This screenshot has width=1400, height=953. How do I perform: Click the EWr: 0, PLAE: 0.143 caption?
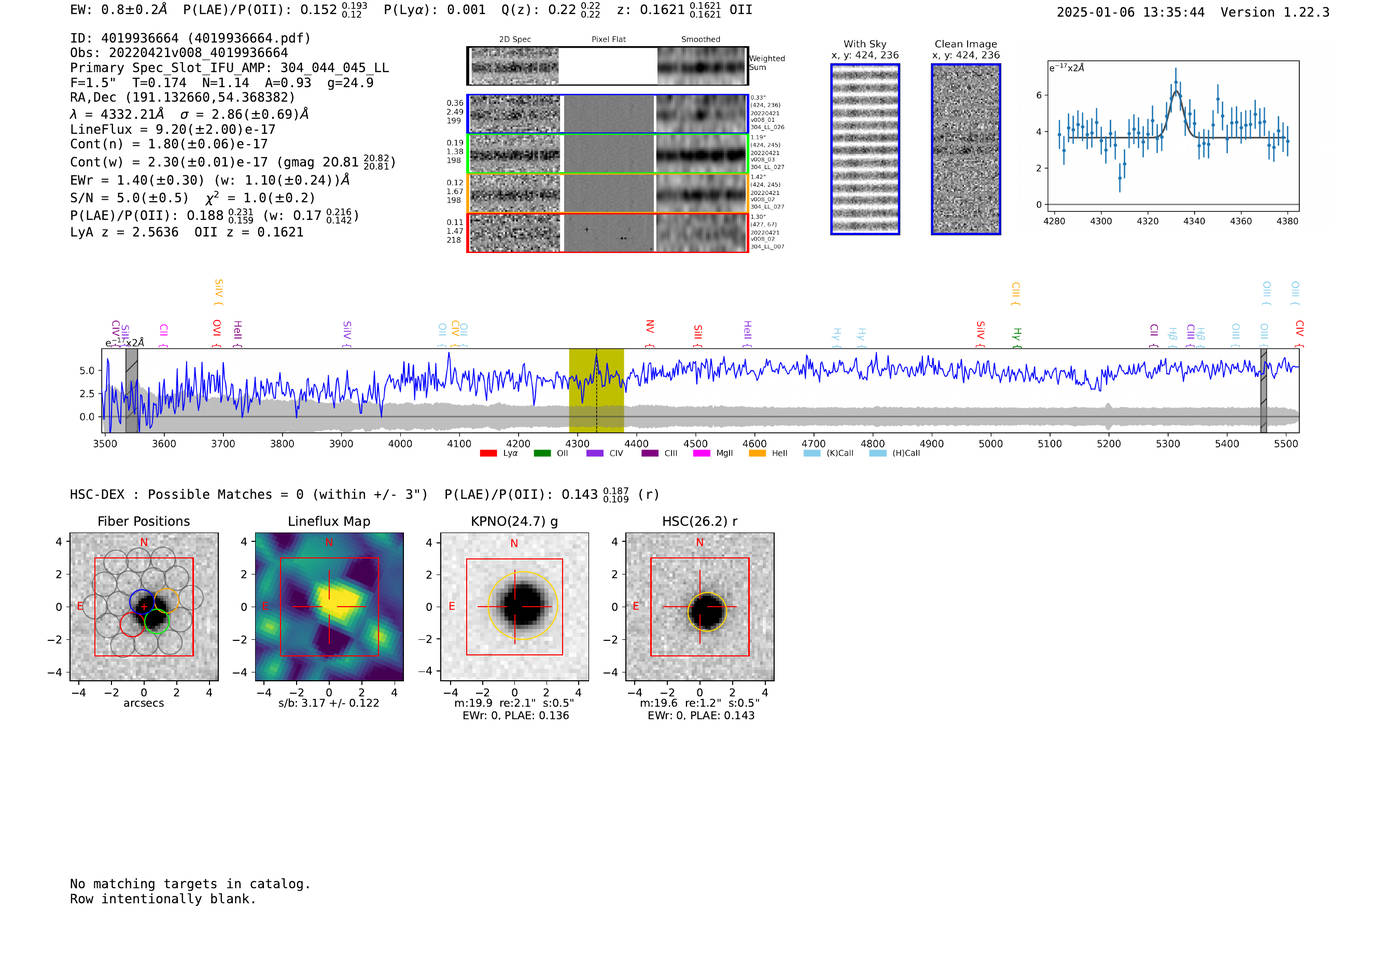701,716
